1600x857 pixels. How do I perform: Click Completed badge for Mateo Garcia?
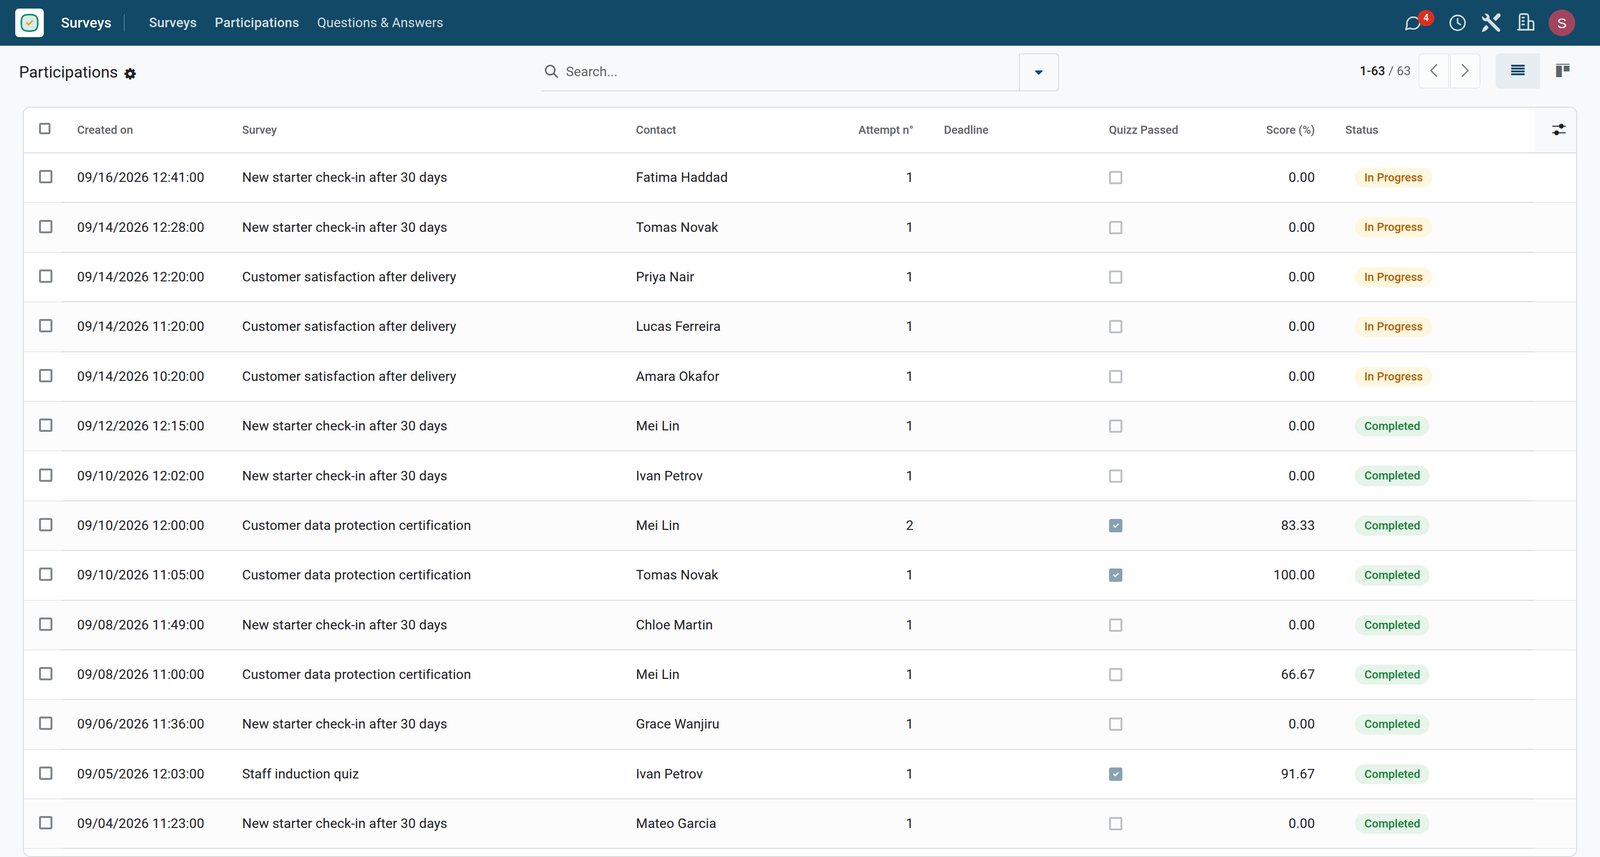coord(1392,824)
